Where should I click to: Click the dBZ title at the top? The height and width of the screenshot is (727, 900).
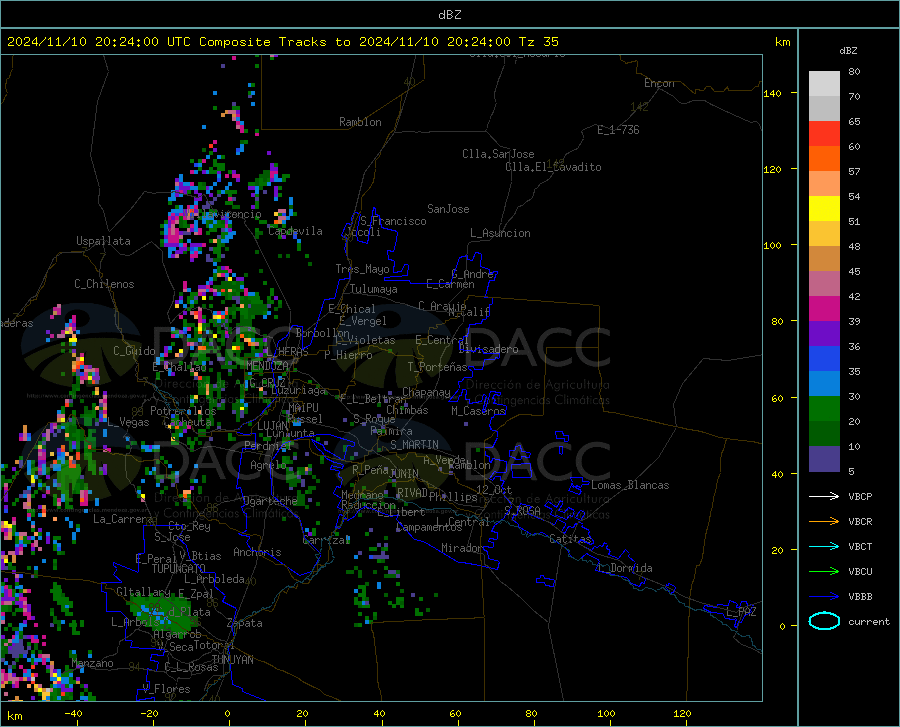tap(449, 15)
